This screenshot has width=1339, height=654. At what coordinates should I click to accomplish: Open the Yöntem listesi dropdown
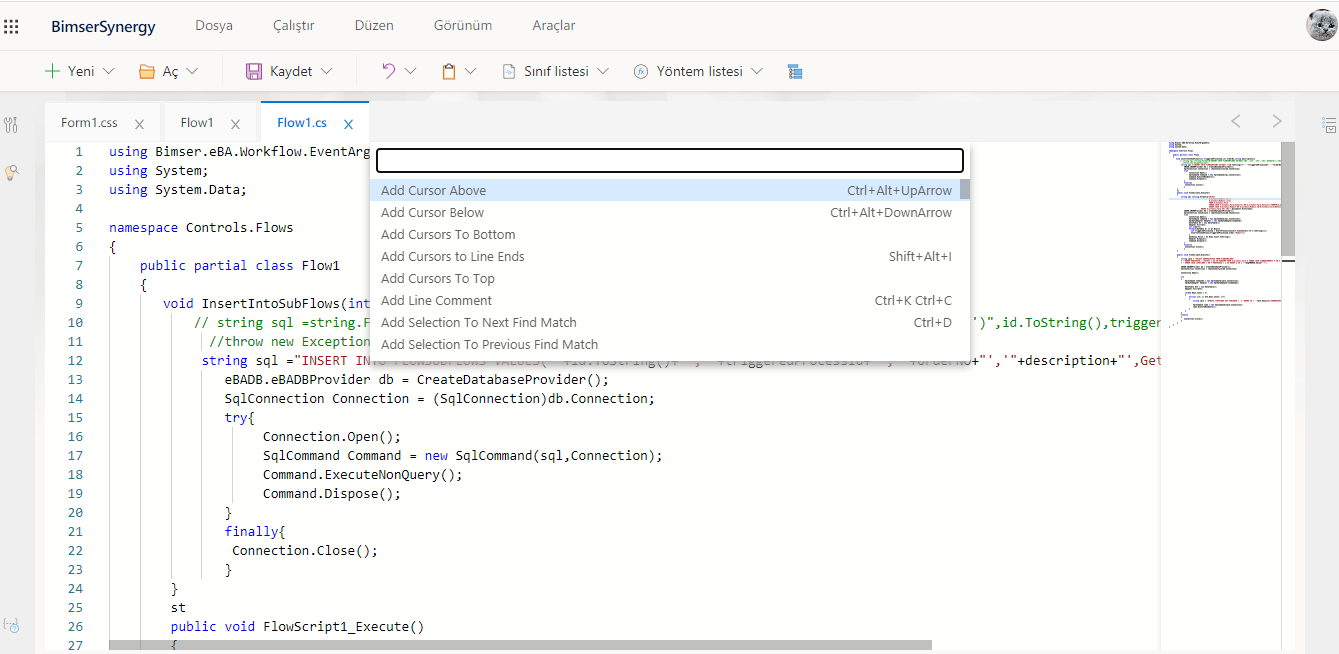point(756,71)
